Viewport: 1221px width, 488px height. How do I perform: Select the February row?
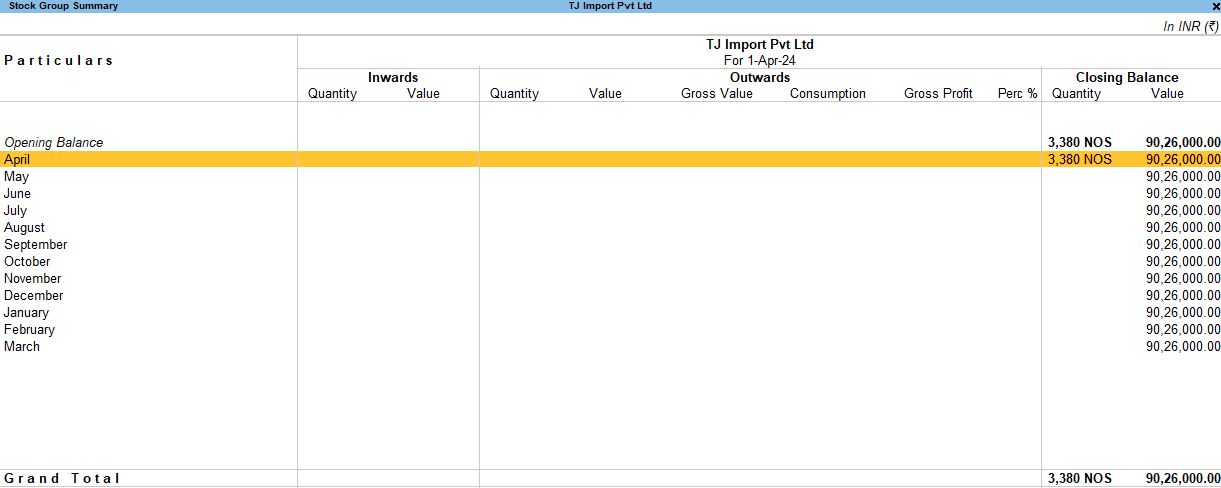pyautogui.click(x=610, y=329)
